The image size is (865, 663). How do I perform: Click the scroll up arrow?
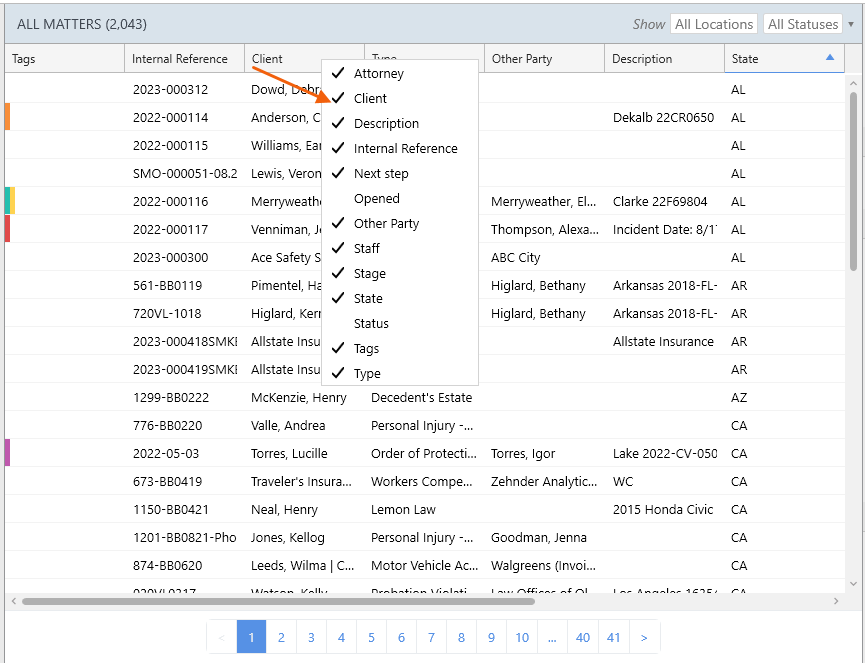click(x=853, y=83)
